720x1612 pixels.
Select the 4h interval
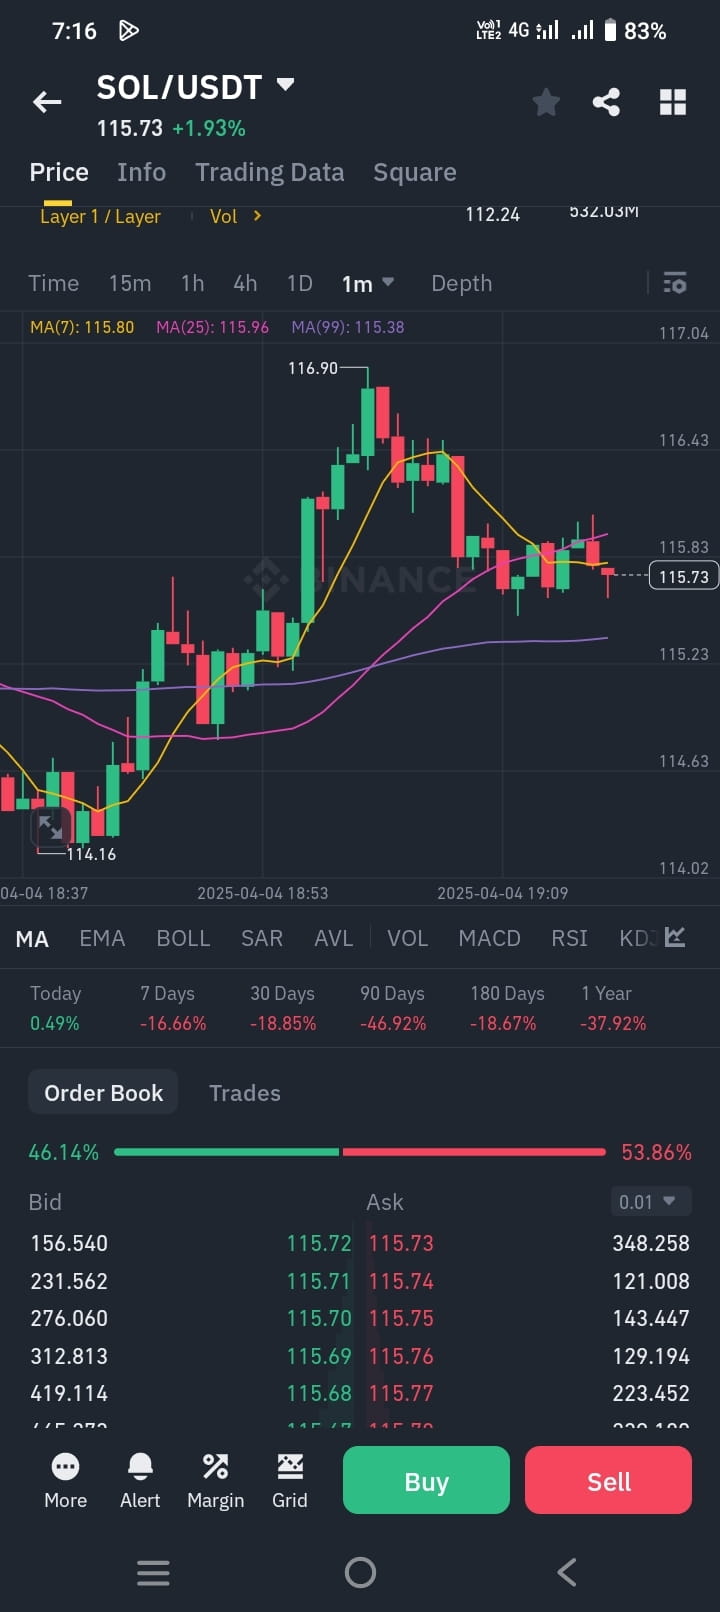point(245,283)
